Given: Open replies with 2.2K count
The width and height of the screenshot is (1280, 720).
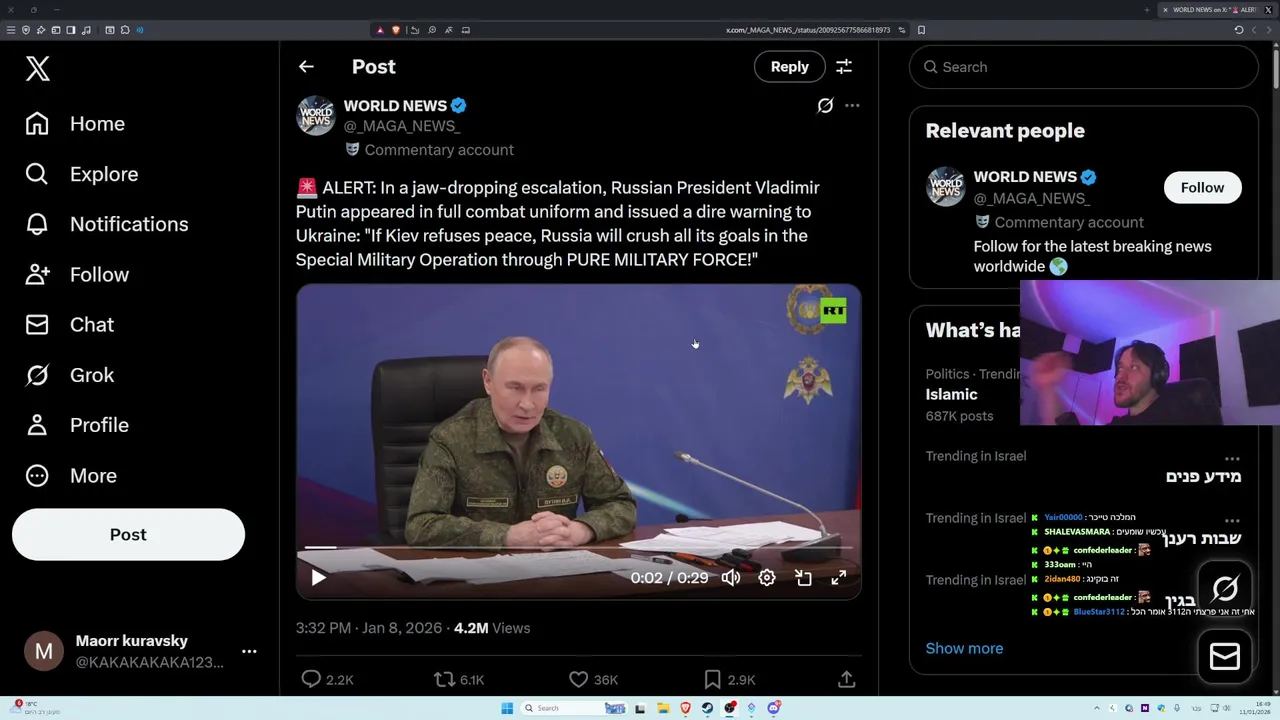Looking at the screenshot, I should coord(328,679).
